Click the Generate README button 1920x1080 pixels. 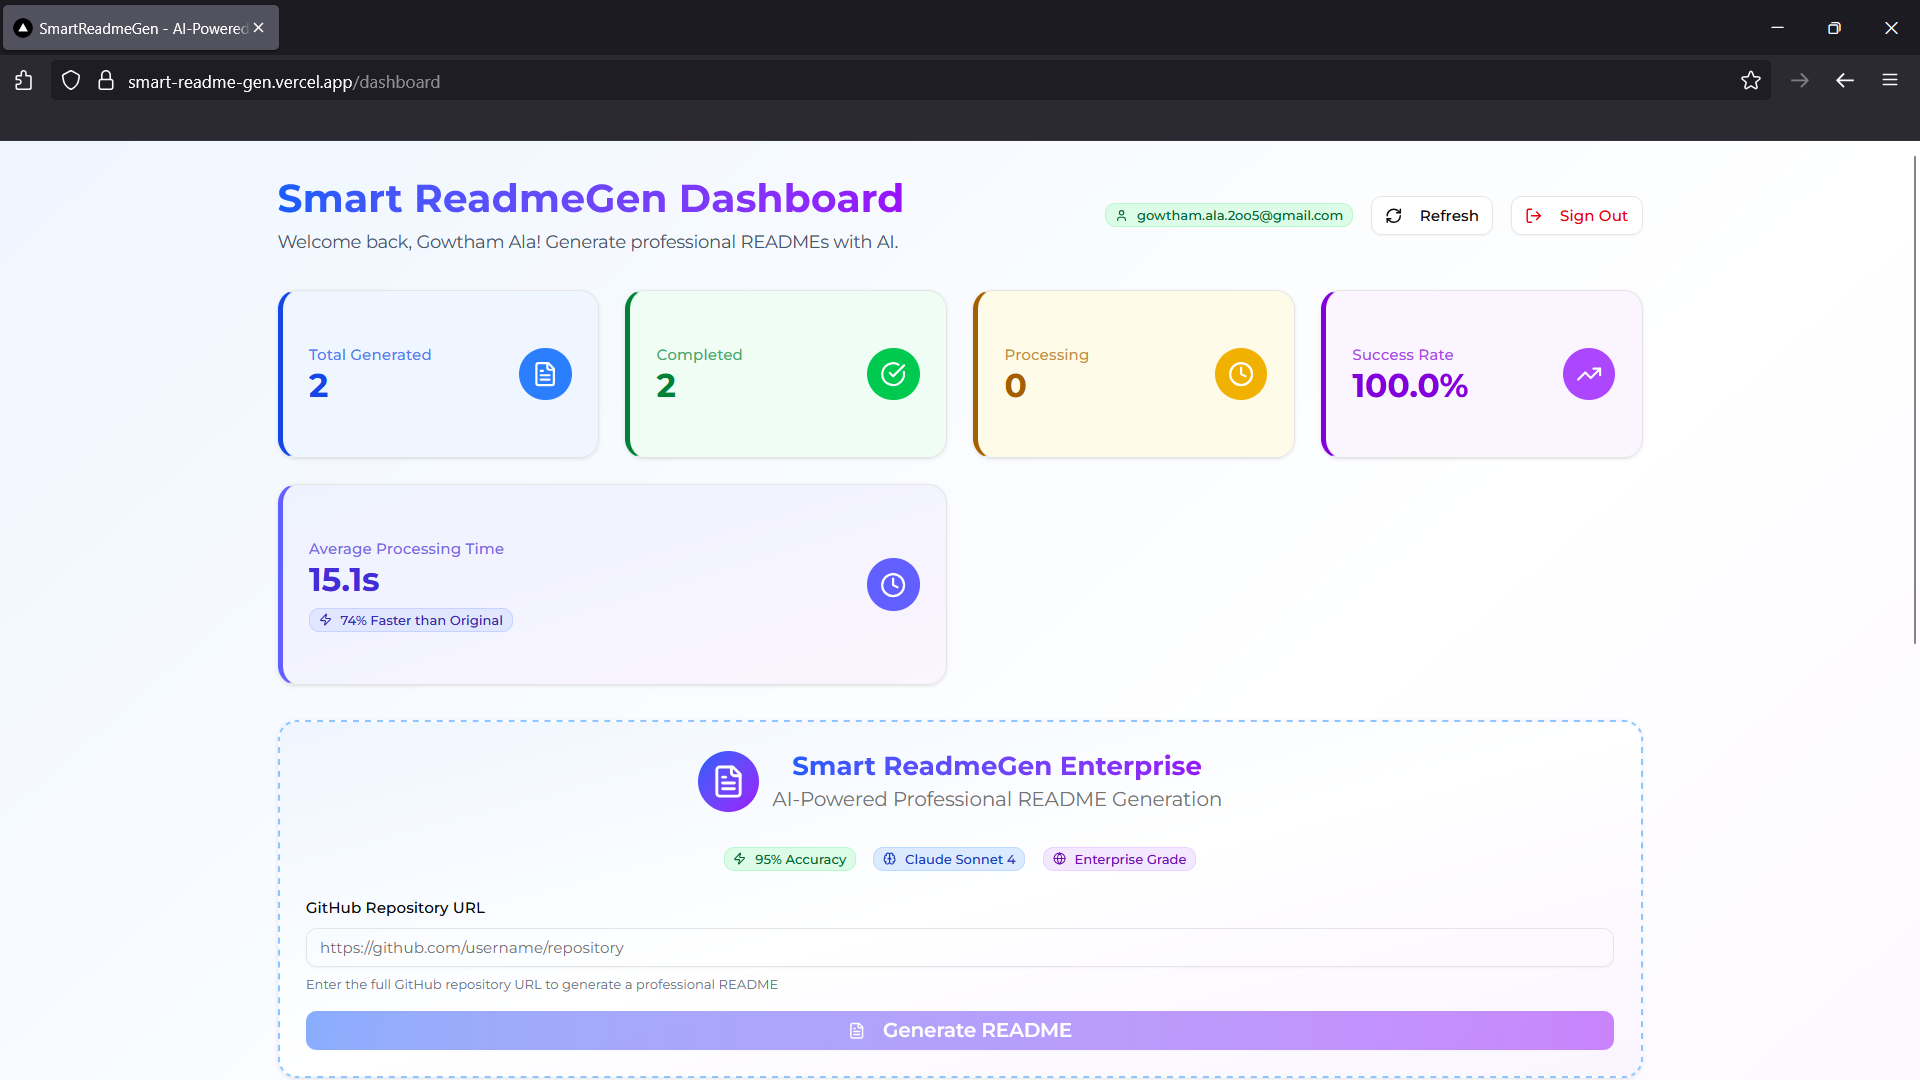959,1030
